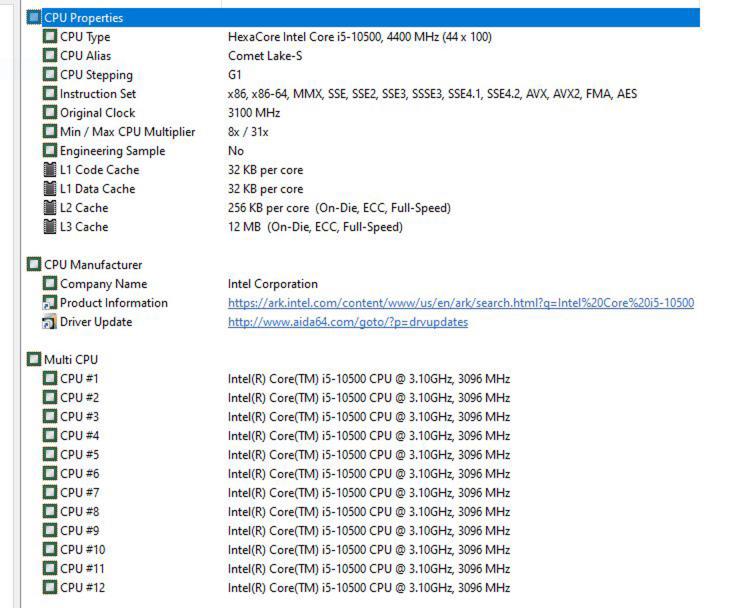Click the Intel Corporation value
Viewport: 744px width, 608px height.
tap(273, 284)
